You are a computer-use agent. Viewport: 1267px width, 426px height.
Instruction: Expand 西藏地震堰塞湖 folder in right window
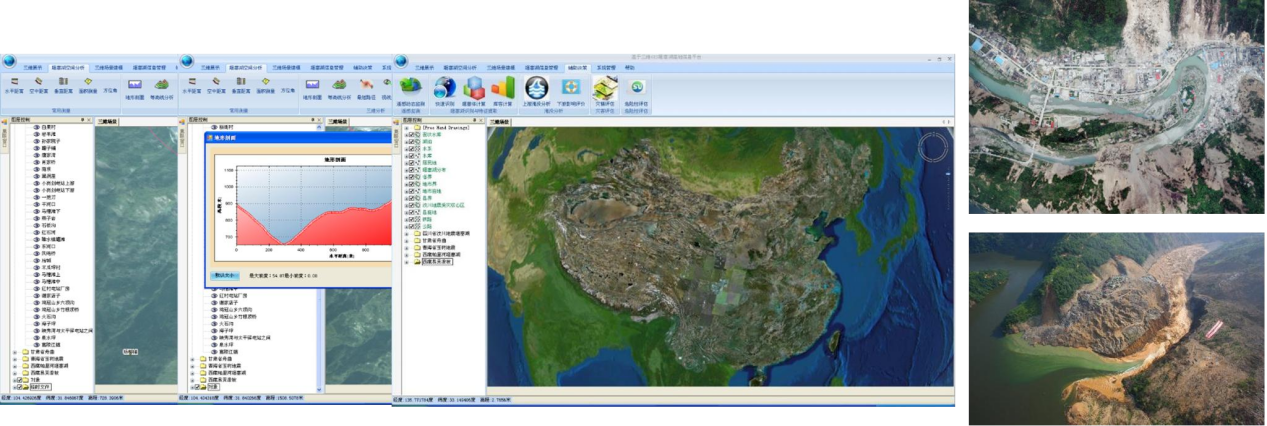[x=406, y=254]
